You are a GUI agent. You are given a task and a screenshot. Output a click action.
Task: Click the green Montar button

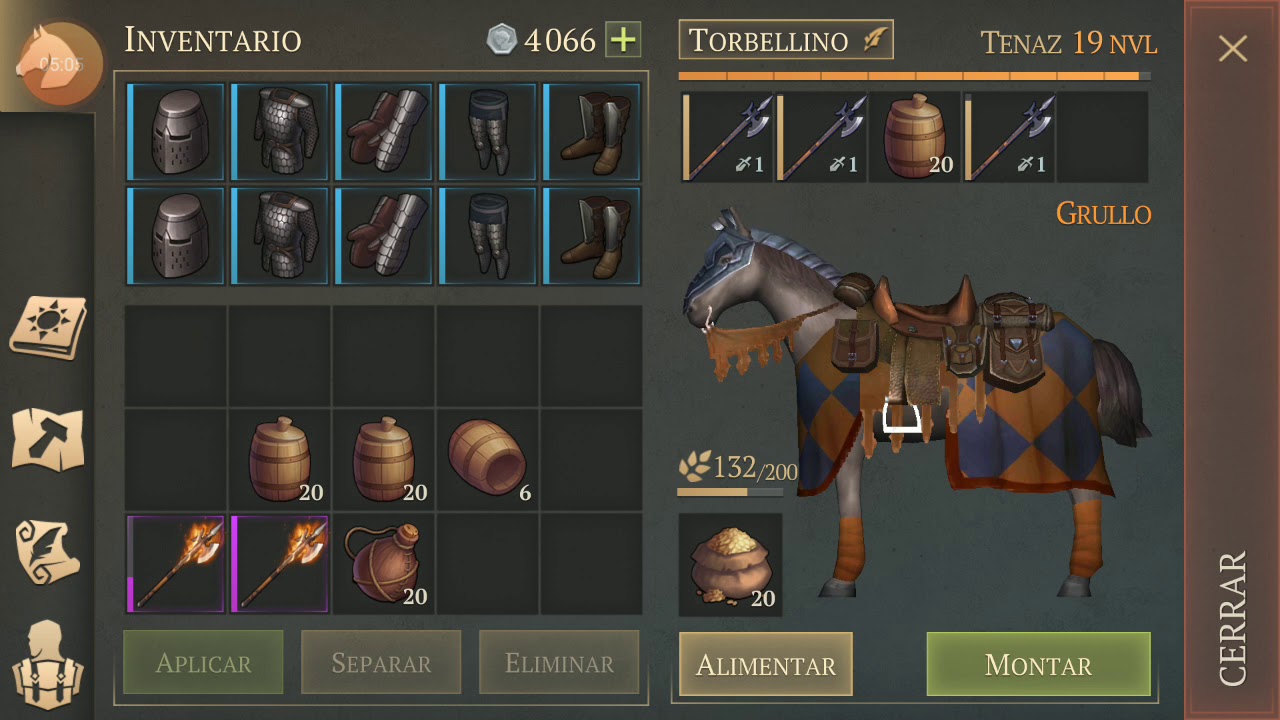pyautogui.click(x=1038, y=664)
